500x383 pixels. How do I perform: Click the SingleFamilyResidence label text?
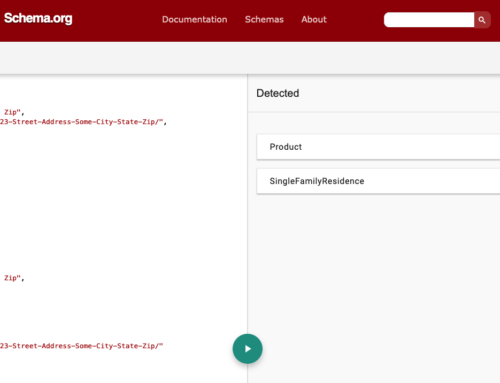[317, 181]
